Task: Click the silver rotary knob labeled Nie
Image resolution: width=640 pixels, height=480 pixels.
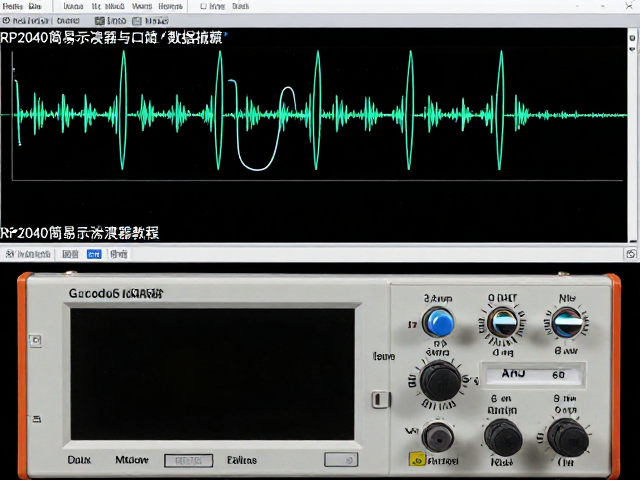Action: [567, 322]
